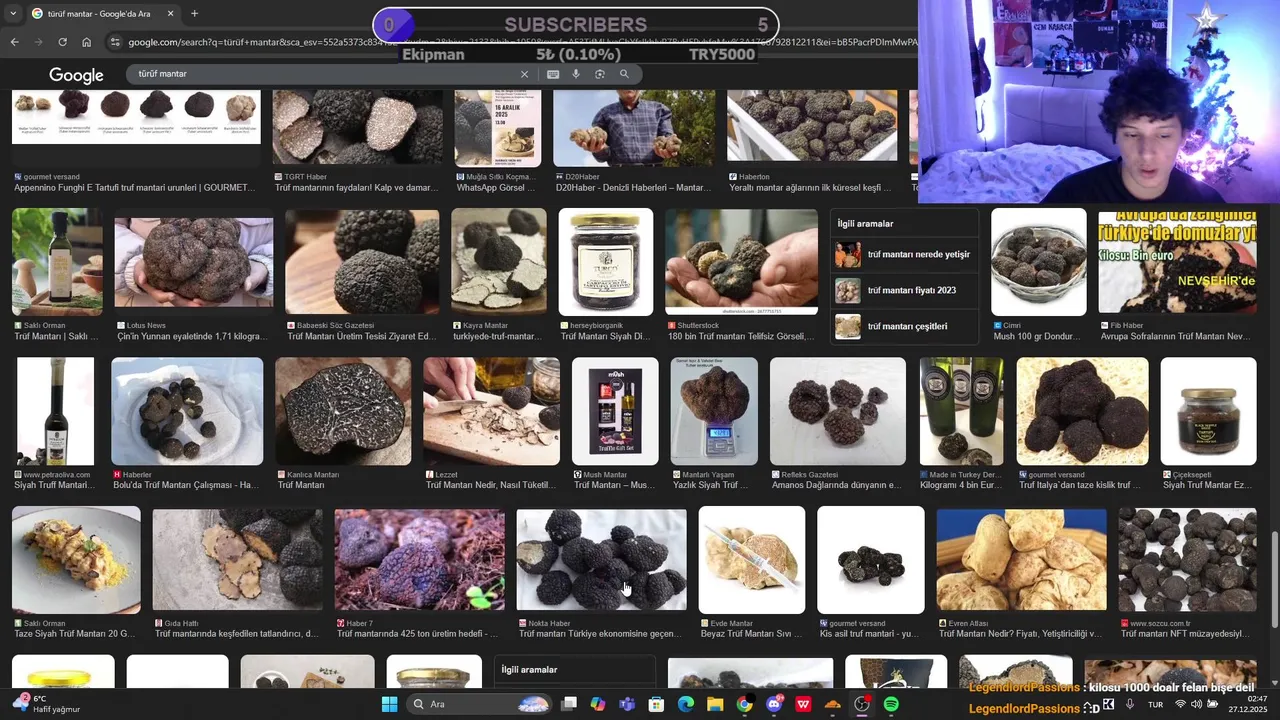Open the Lotus News 1,71 kilogram result link
The image size is (1280, 720).
(193, 337)
